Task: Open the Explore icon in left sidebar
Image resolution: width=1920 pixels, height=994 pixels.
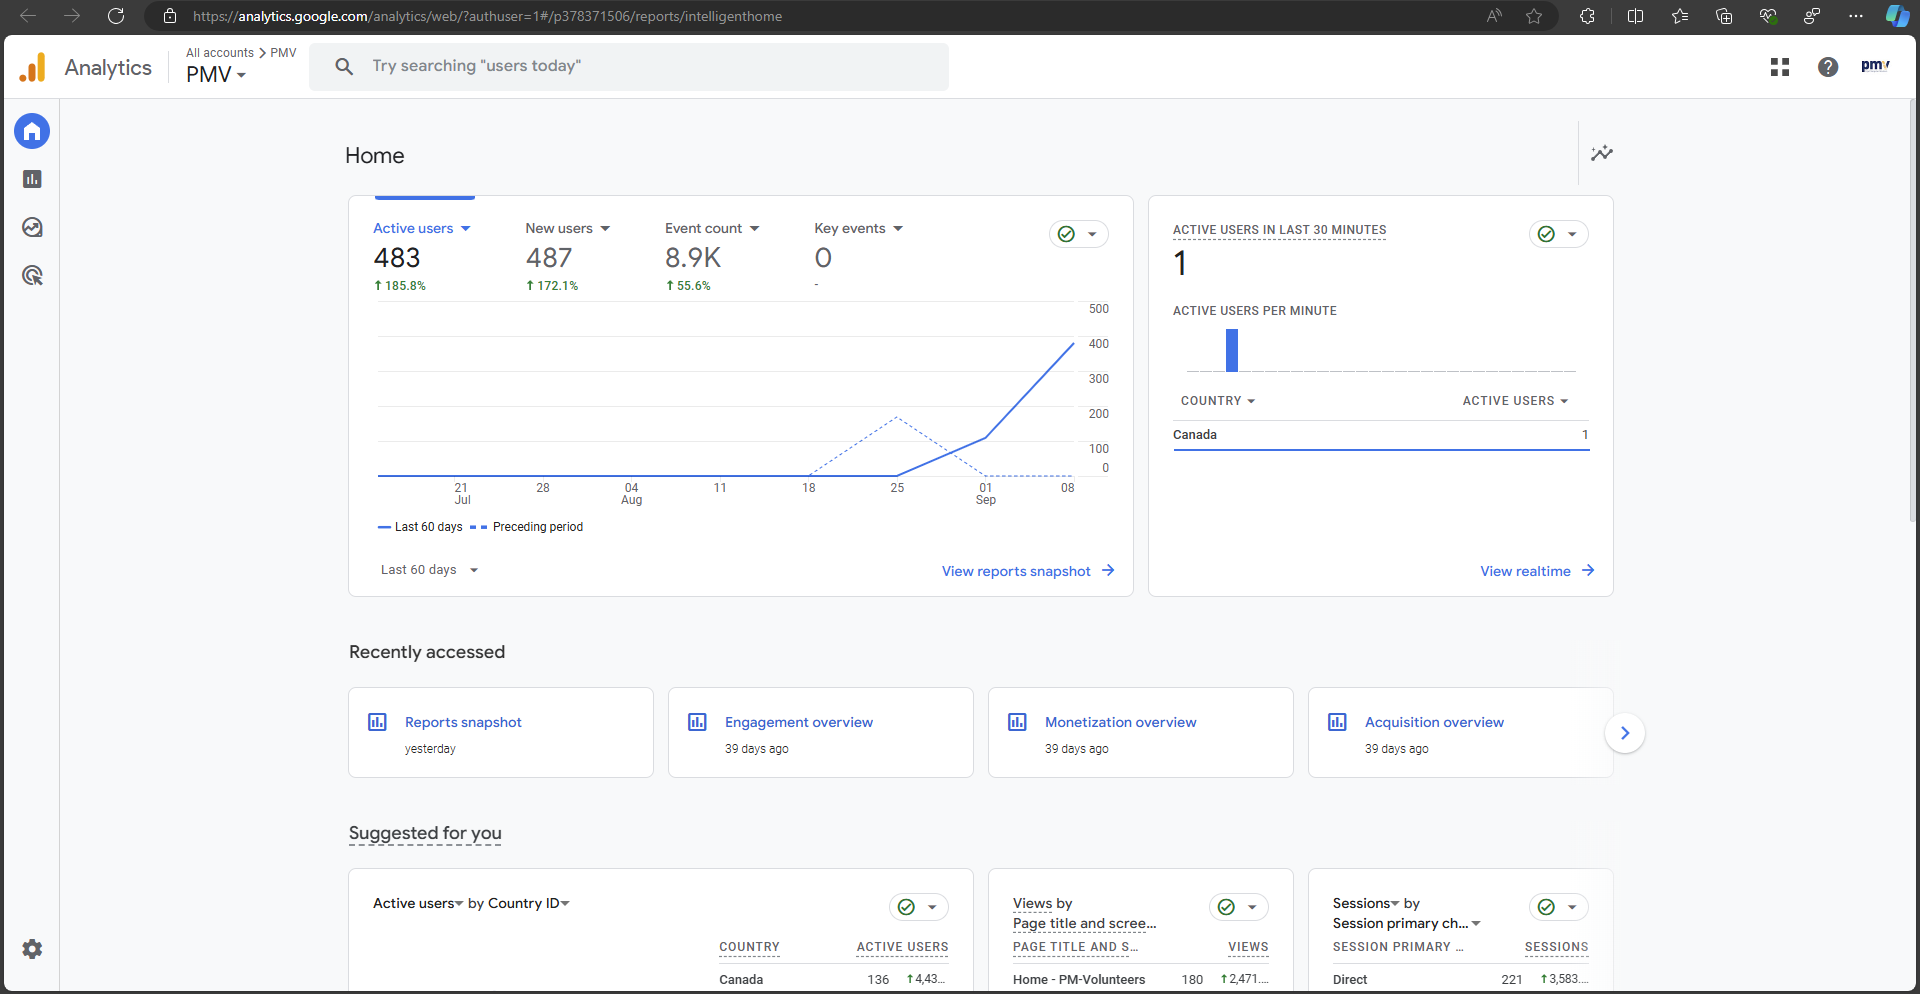Action: (x=32, y=227)
